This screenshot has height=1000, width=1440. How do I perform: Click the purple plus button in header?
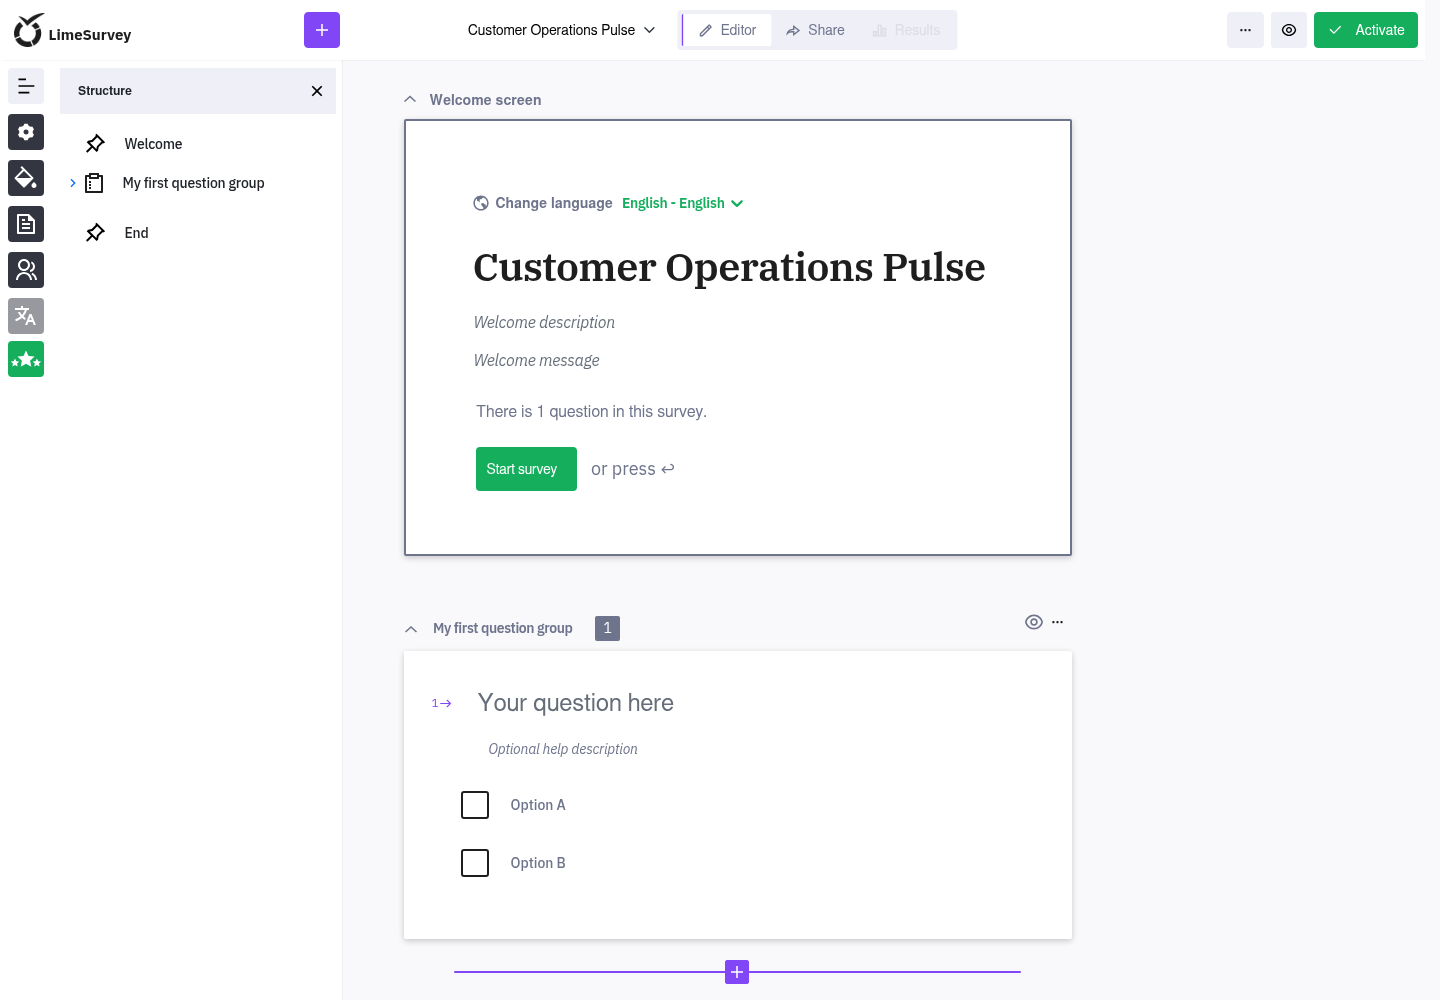[322, 30]
